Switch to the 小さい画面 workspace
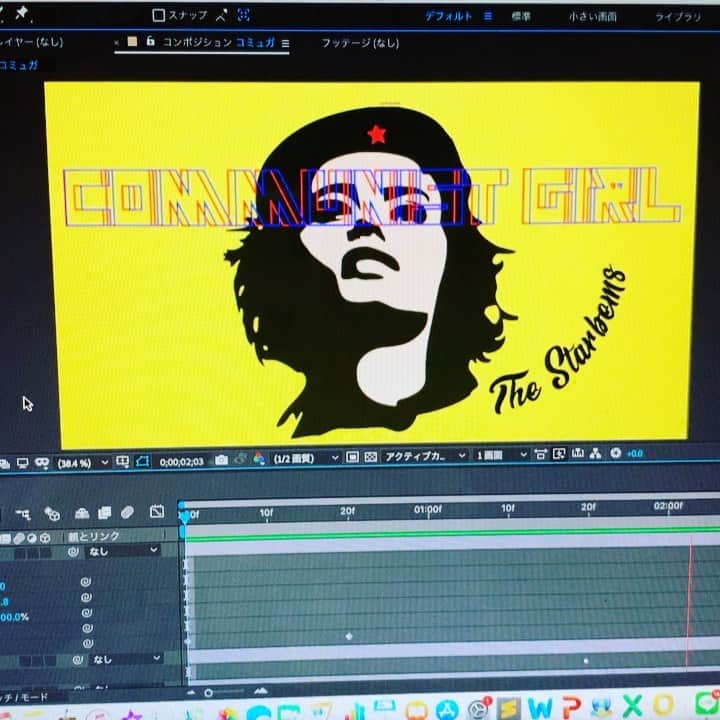720x720 pixels. 592,17
